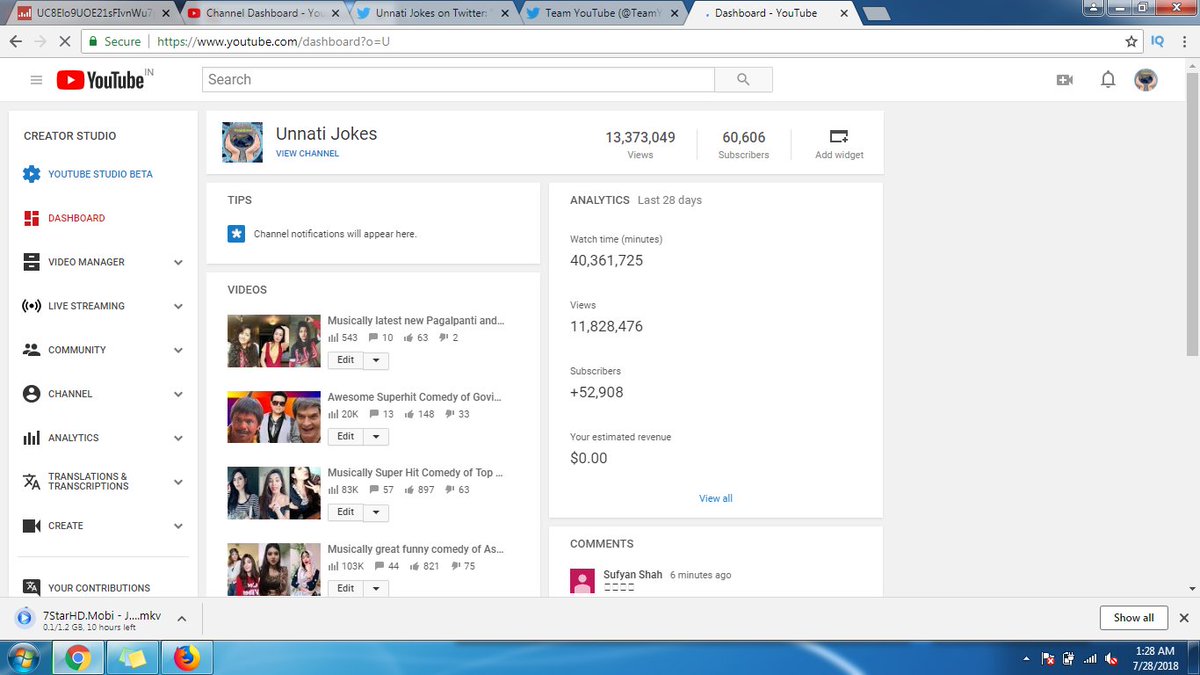The height and width of the screenshot is (675, 1200).
Task: Click the IQ extension icon
Action: click(1157, 42)
